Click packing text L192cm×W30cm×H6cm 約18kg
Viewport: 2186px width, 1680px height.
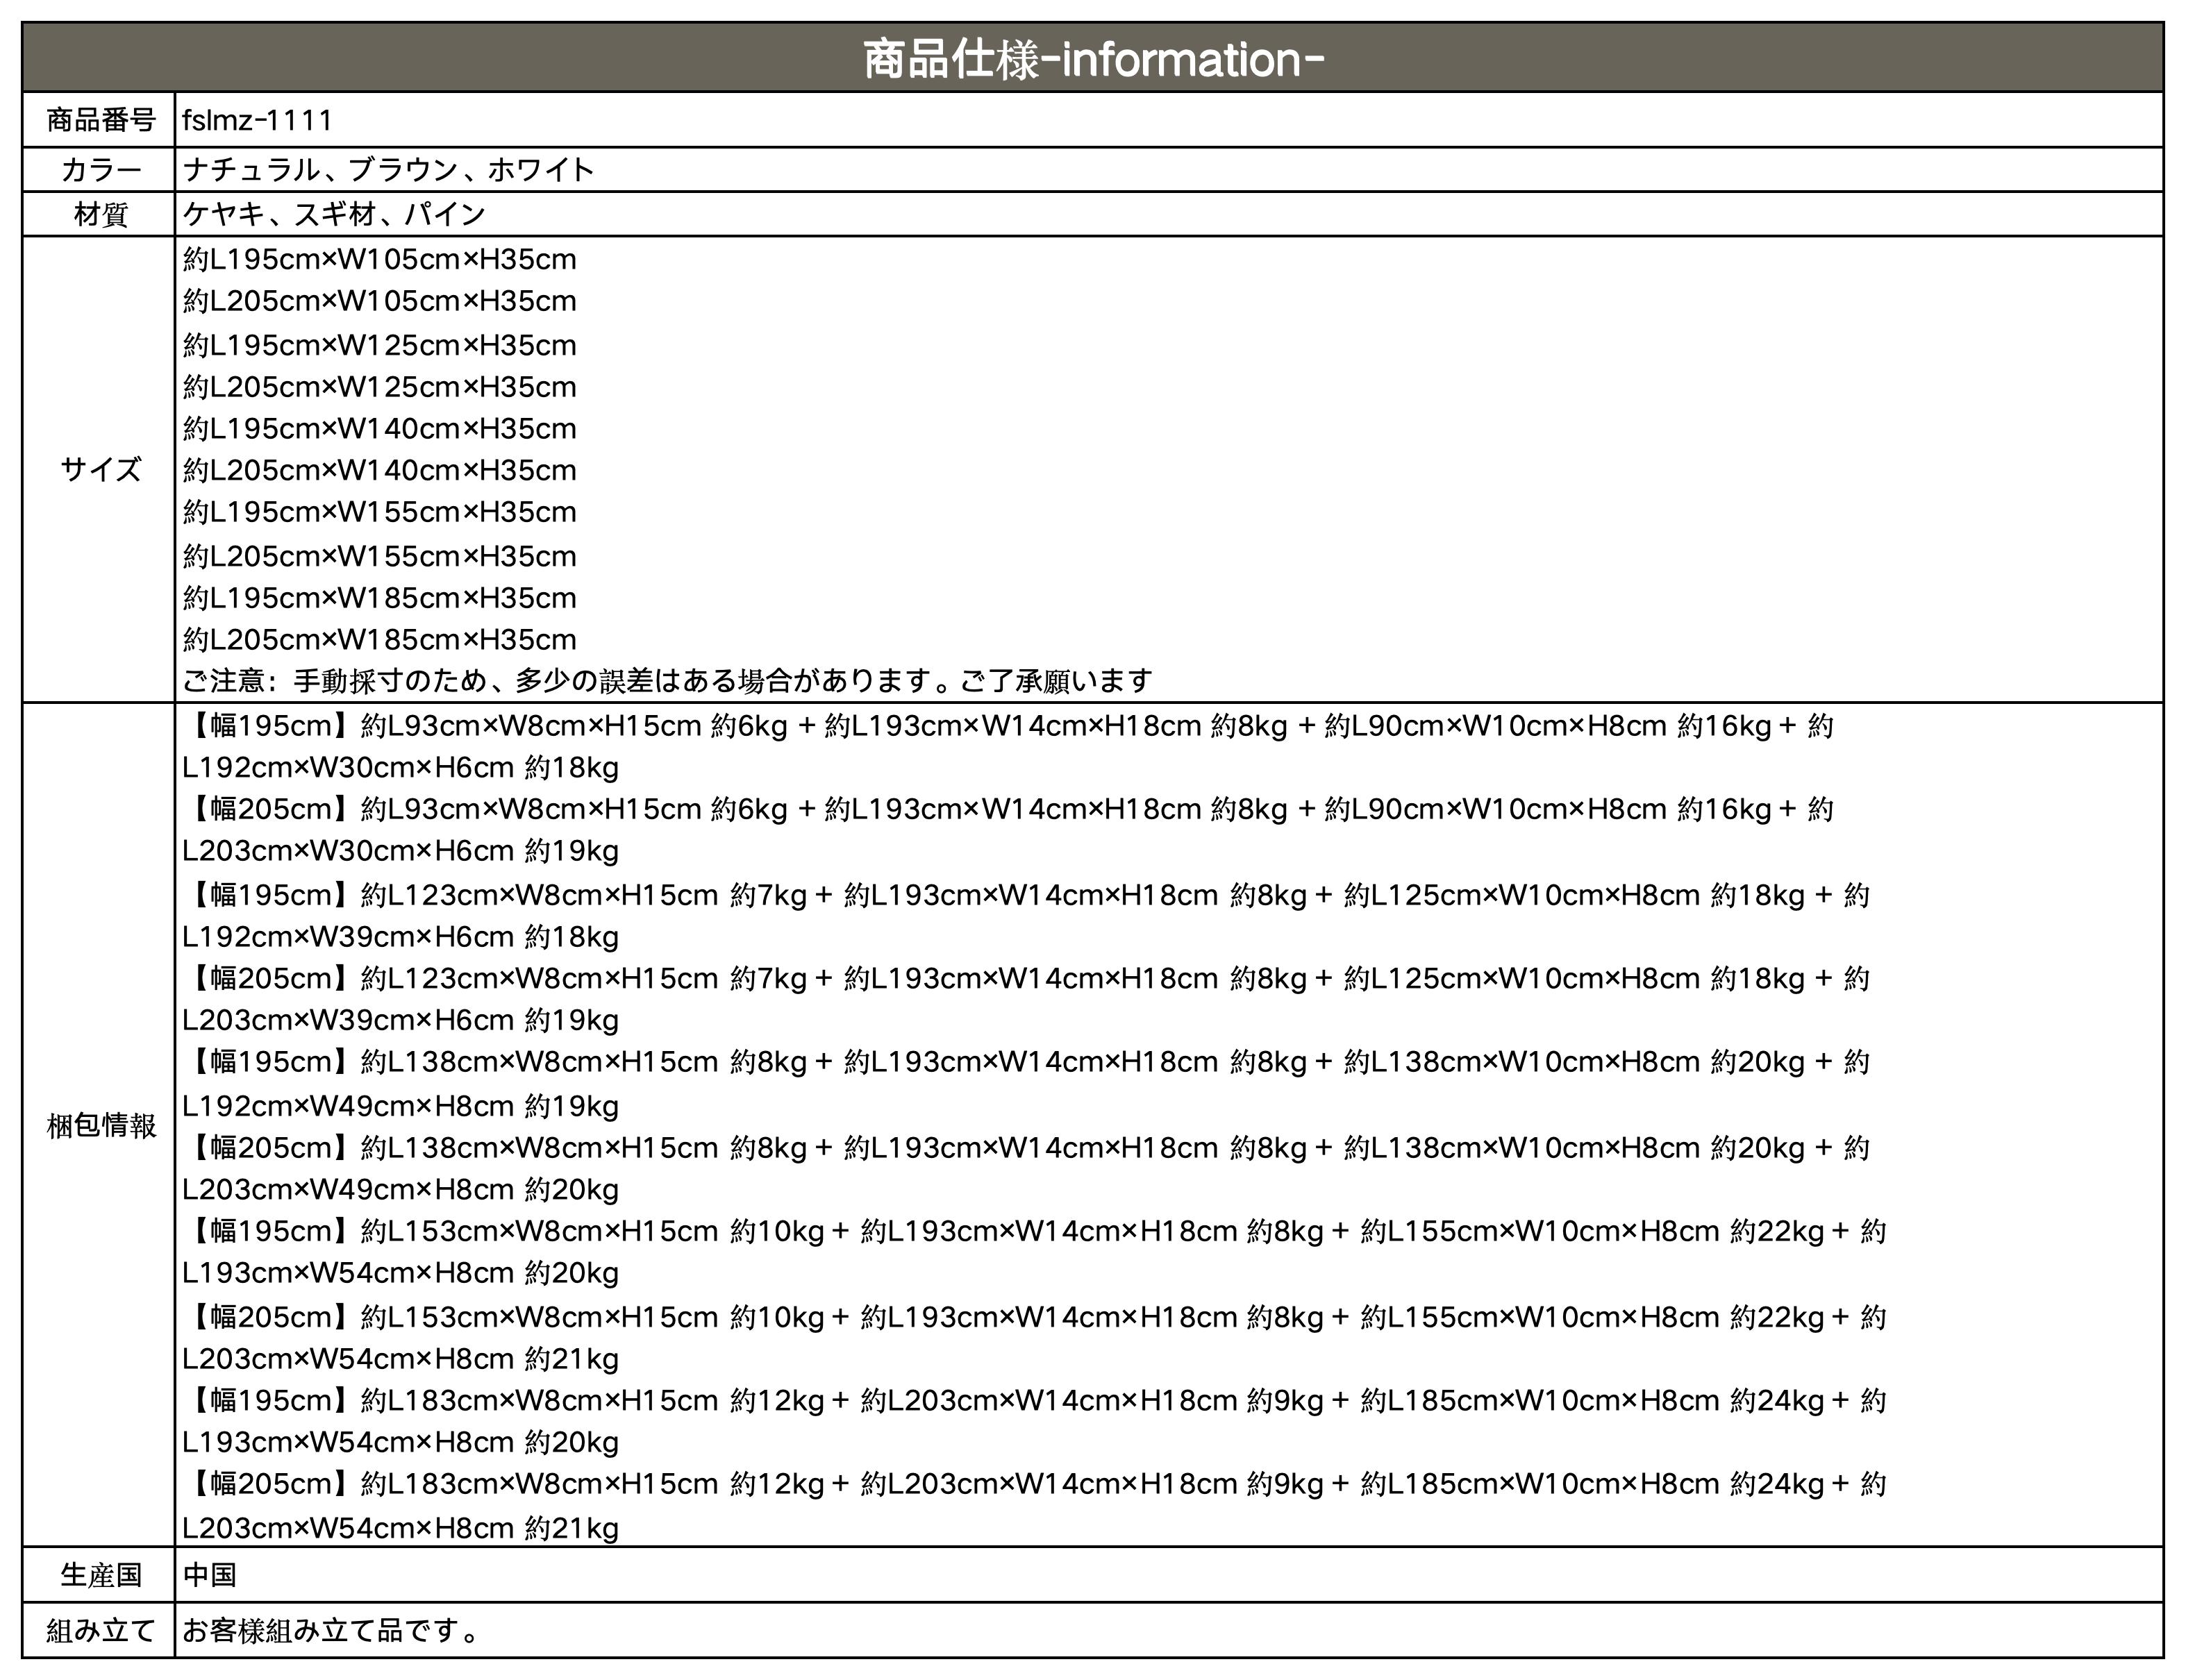coord(400,768)
